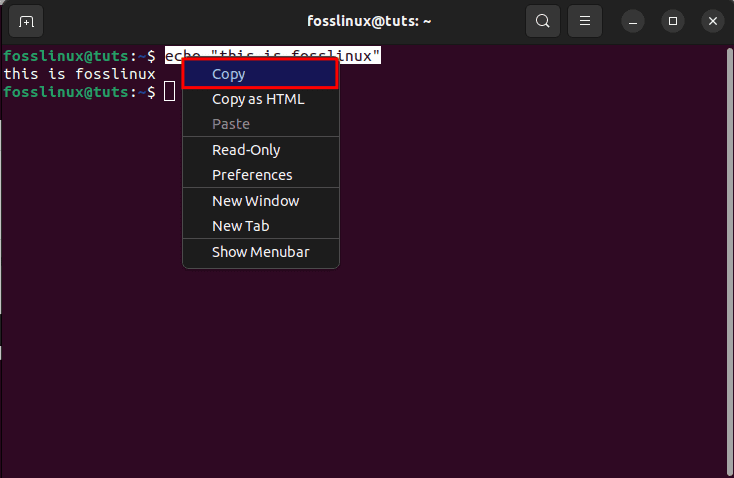The height and width of the screenshot is (478, 734).
Task: Close the terminal window
Action: click(x=712, y=20)
